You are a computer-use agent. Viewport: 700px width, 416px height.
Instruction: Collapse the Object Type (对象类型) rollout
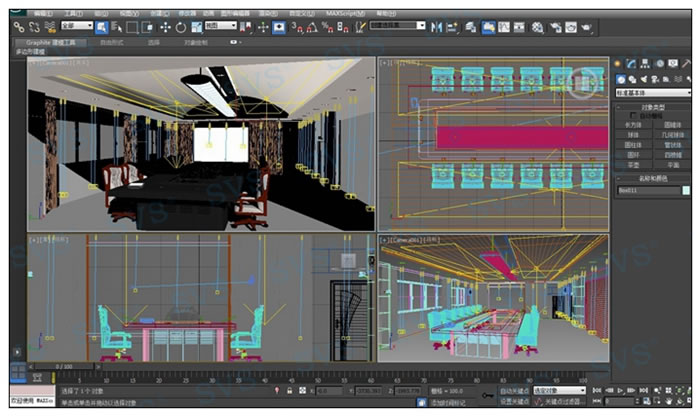tap(651, 106)
